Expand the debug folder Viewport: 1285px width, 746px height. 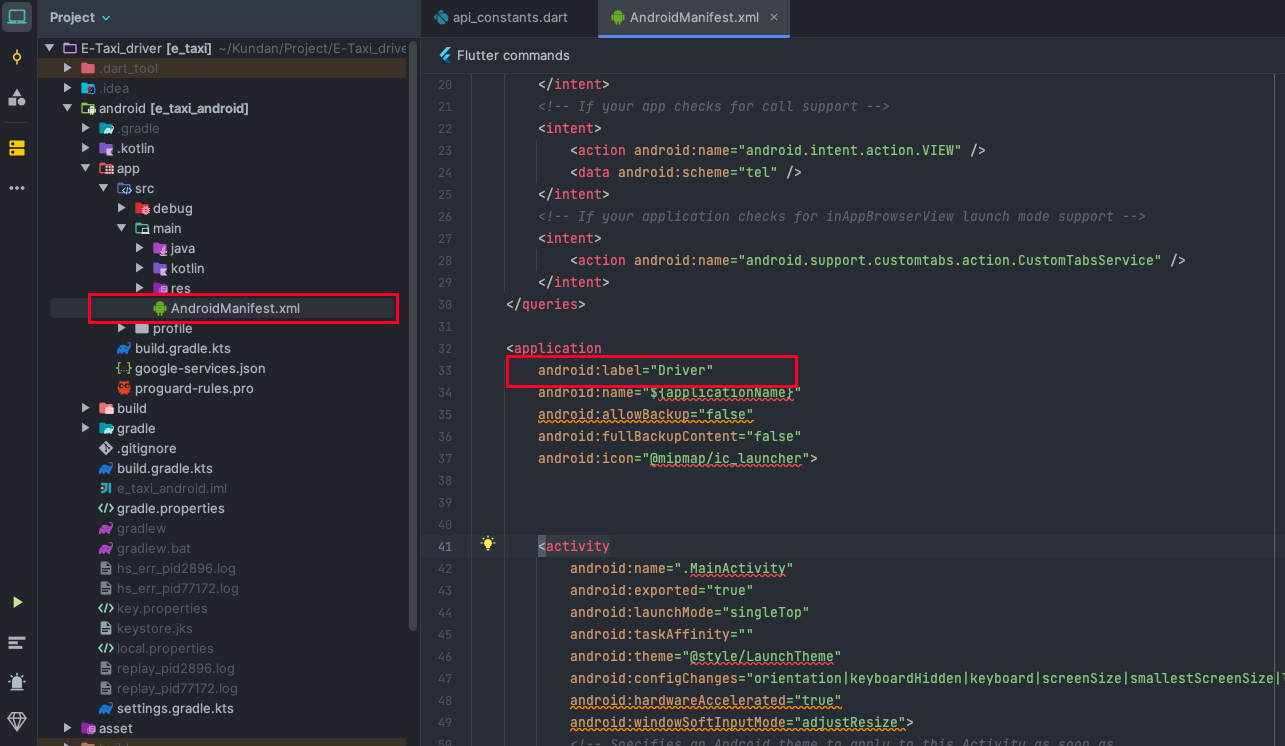(x=121, y=208)
